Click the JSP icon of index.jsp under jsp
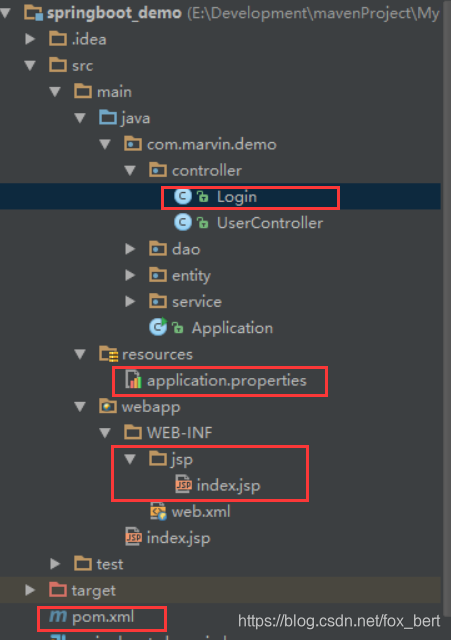 tap(183, 484)
